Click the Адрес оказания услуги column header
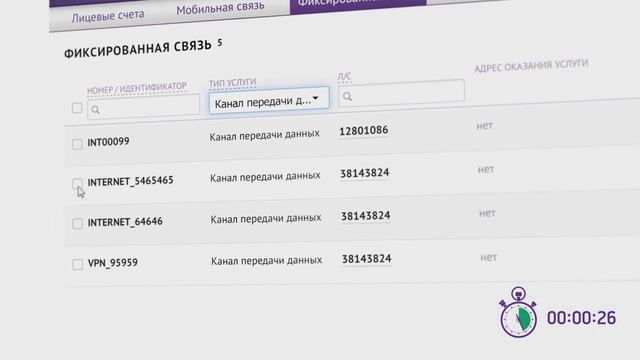 (x=531, y=66)
